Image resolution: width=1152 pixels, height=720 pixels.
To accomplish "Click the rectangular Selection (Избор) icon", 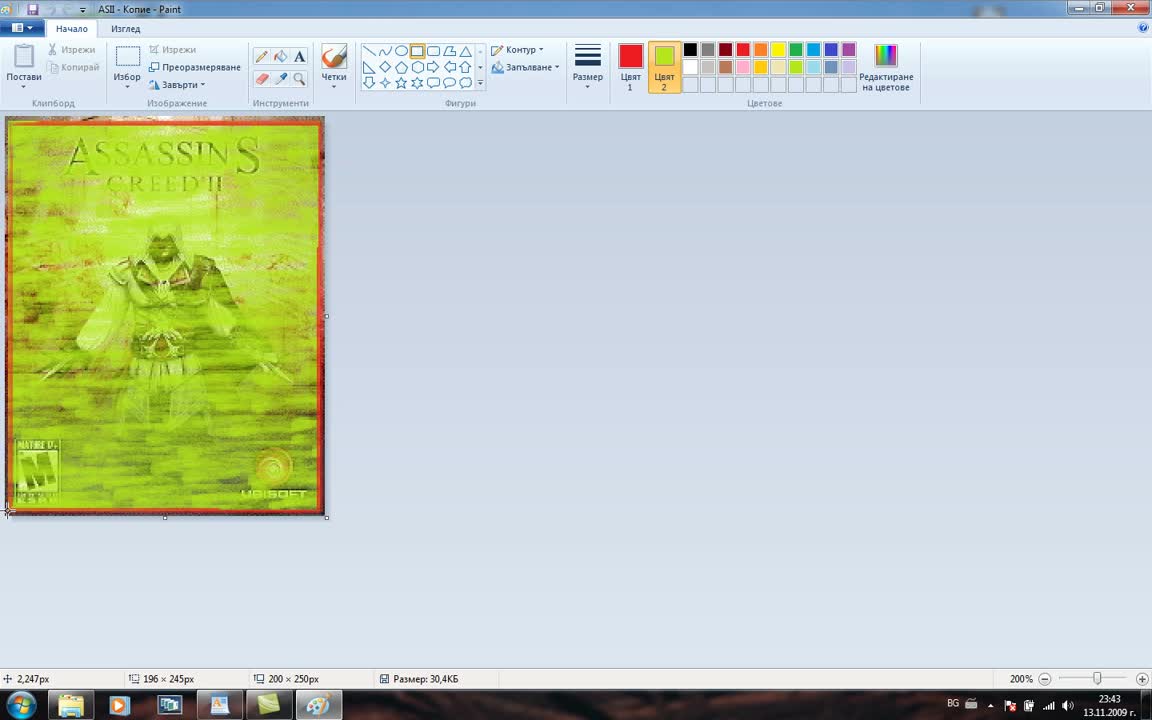I will (x=127, y=57).
